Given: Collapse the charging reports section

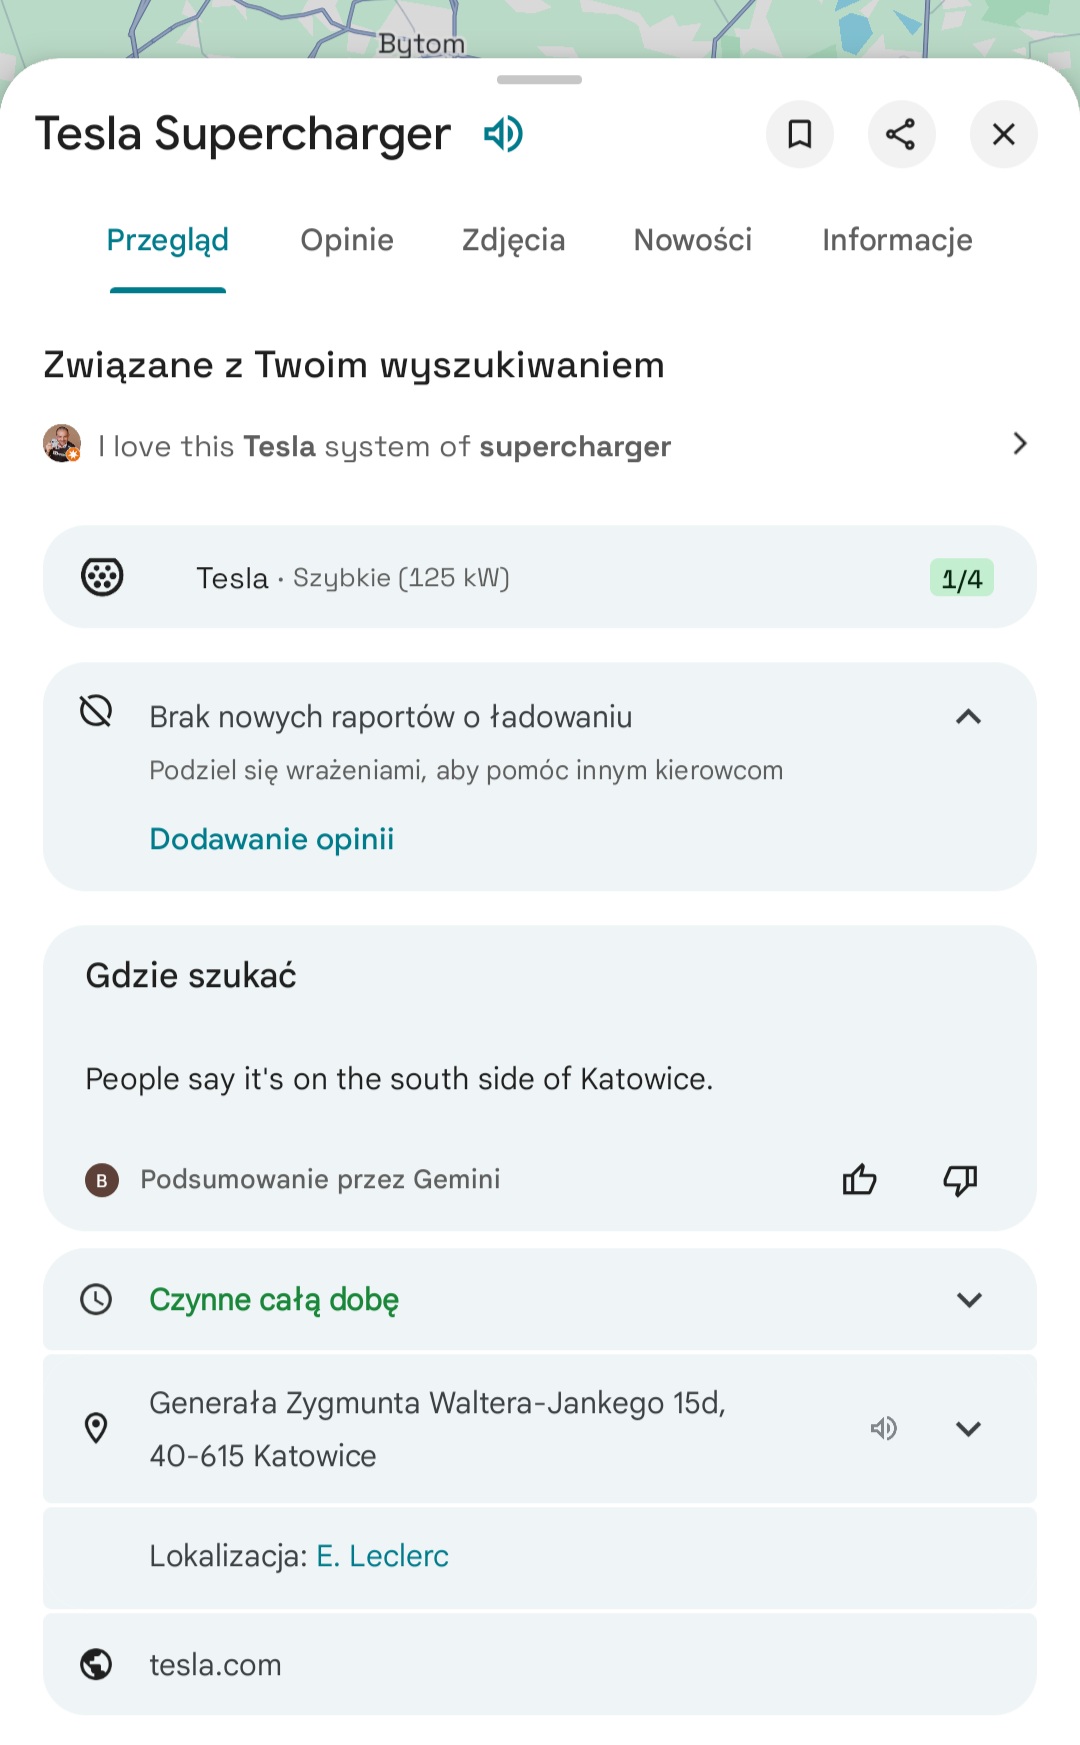Looking at the screenshot, I should pos(968,717).
